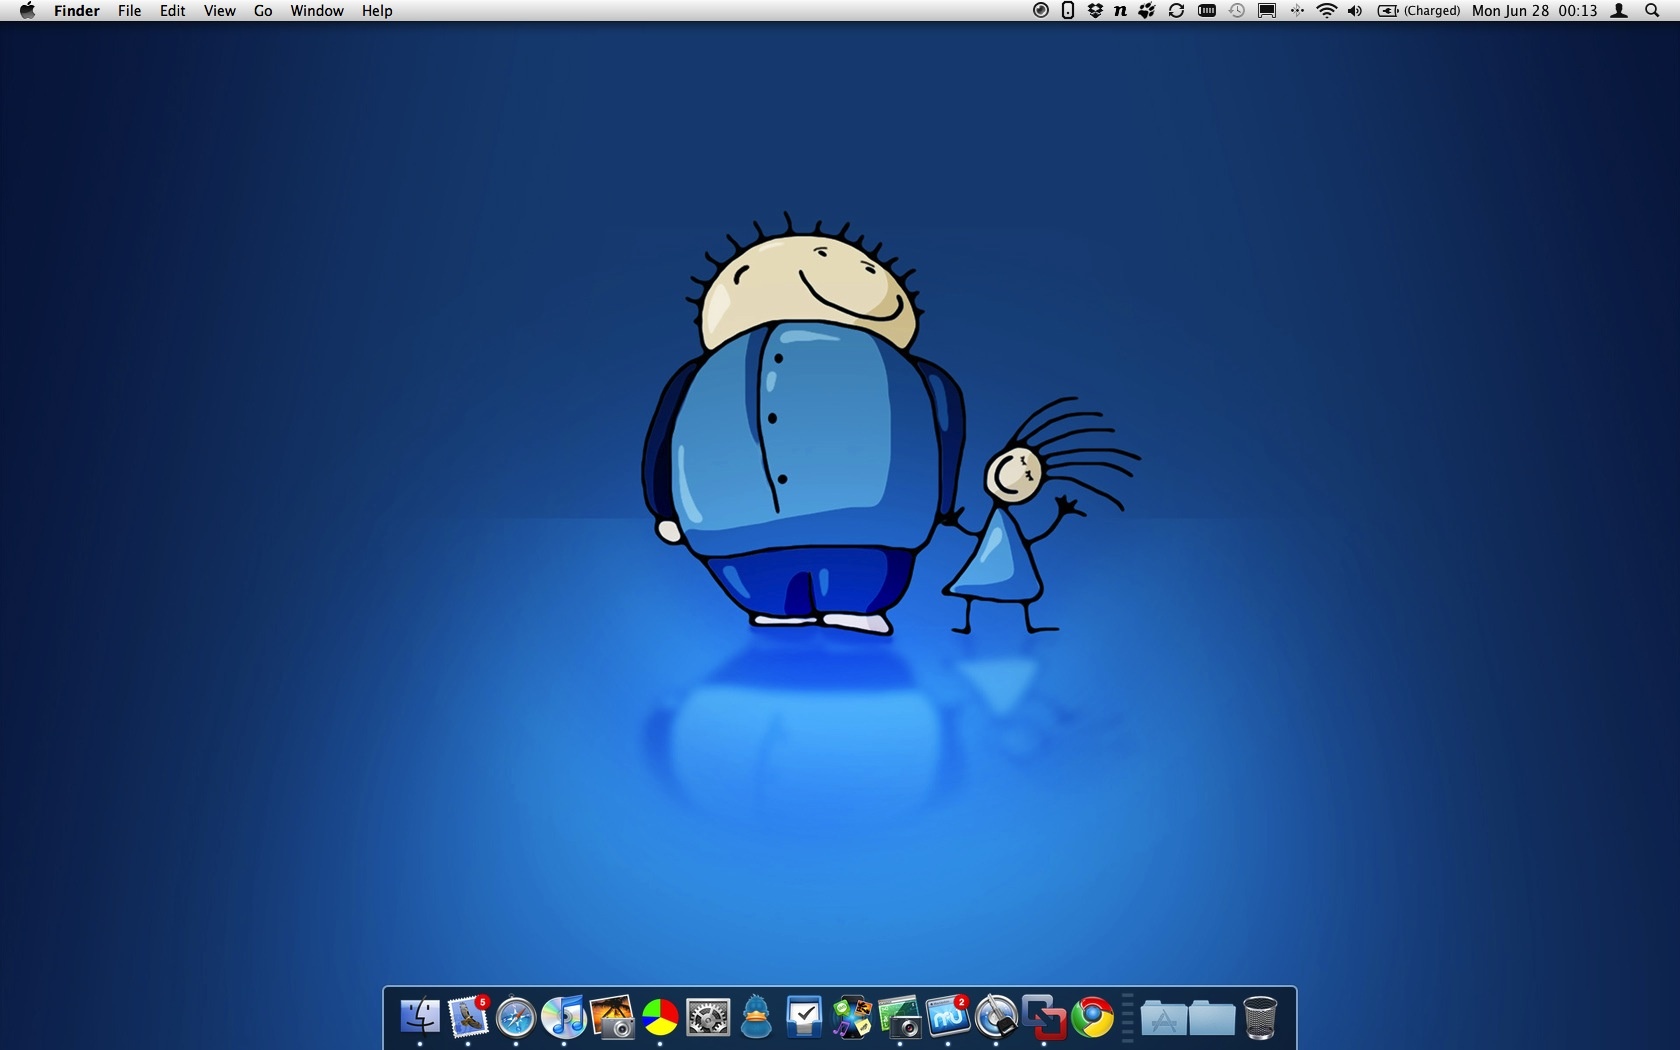Viewport: 1680px width, 1050px height.
Task: Open iTunes from the Dock
Action: click(564, 1017)
